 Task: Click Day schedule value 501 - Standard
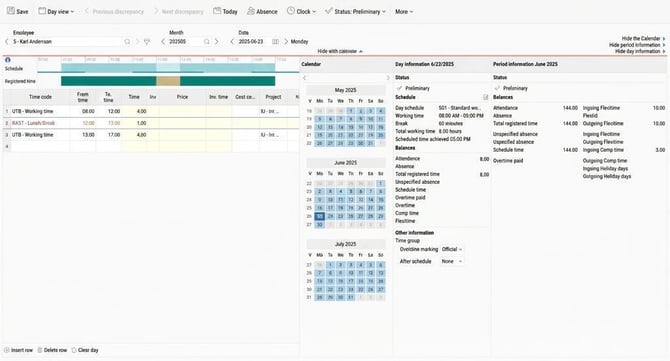point(459,108)
